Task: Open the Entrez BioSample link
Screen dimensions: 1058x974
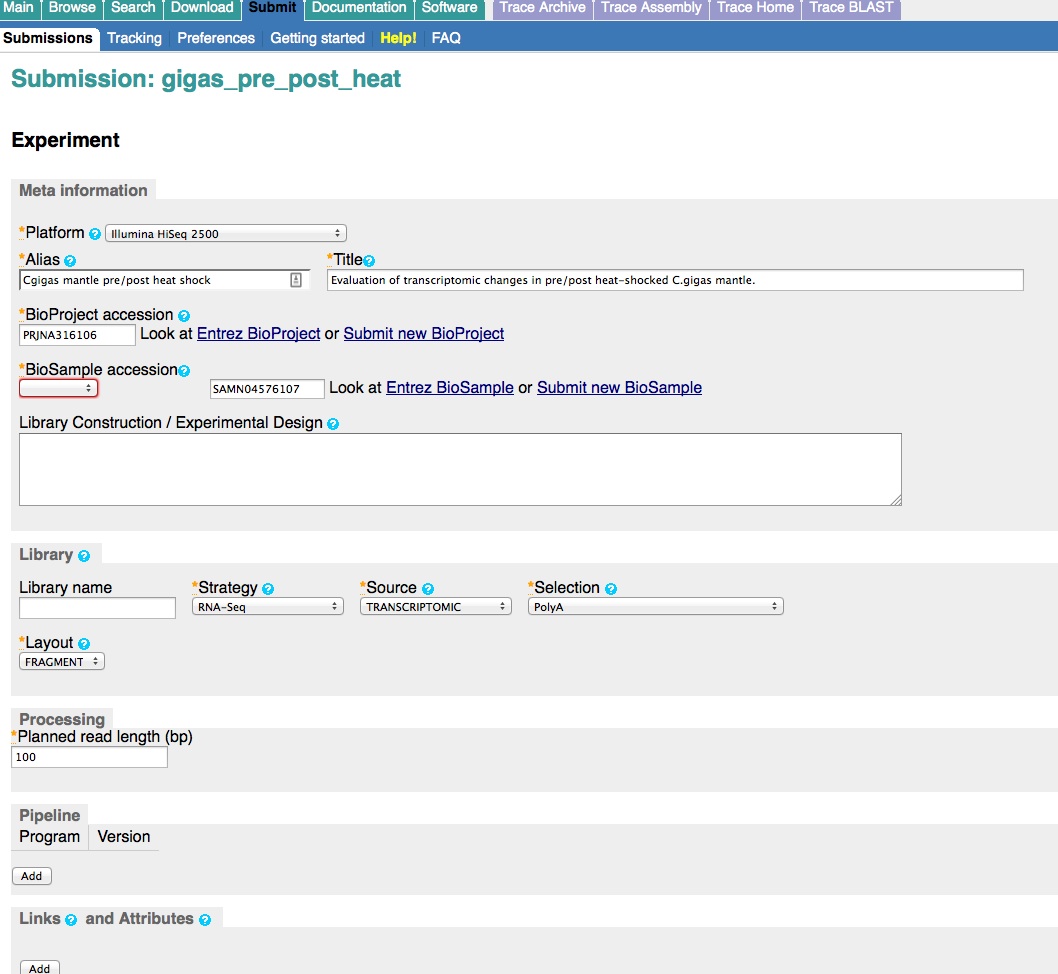Action: point(450,387)
